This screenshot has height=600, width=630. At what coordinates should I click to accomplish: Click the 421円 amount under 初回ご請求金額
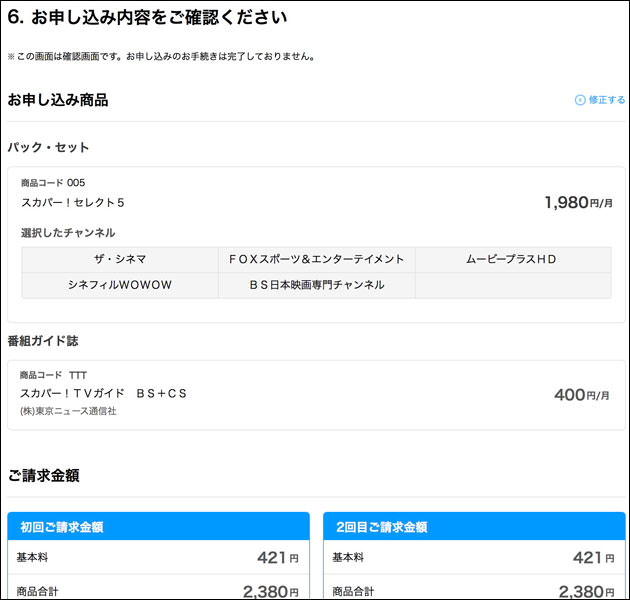point(278,558)
